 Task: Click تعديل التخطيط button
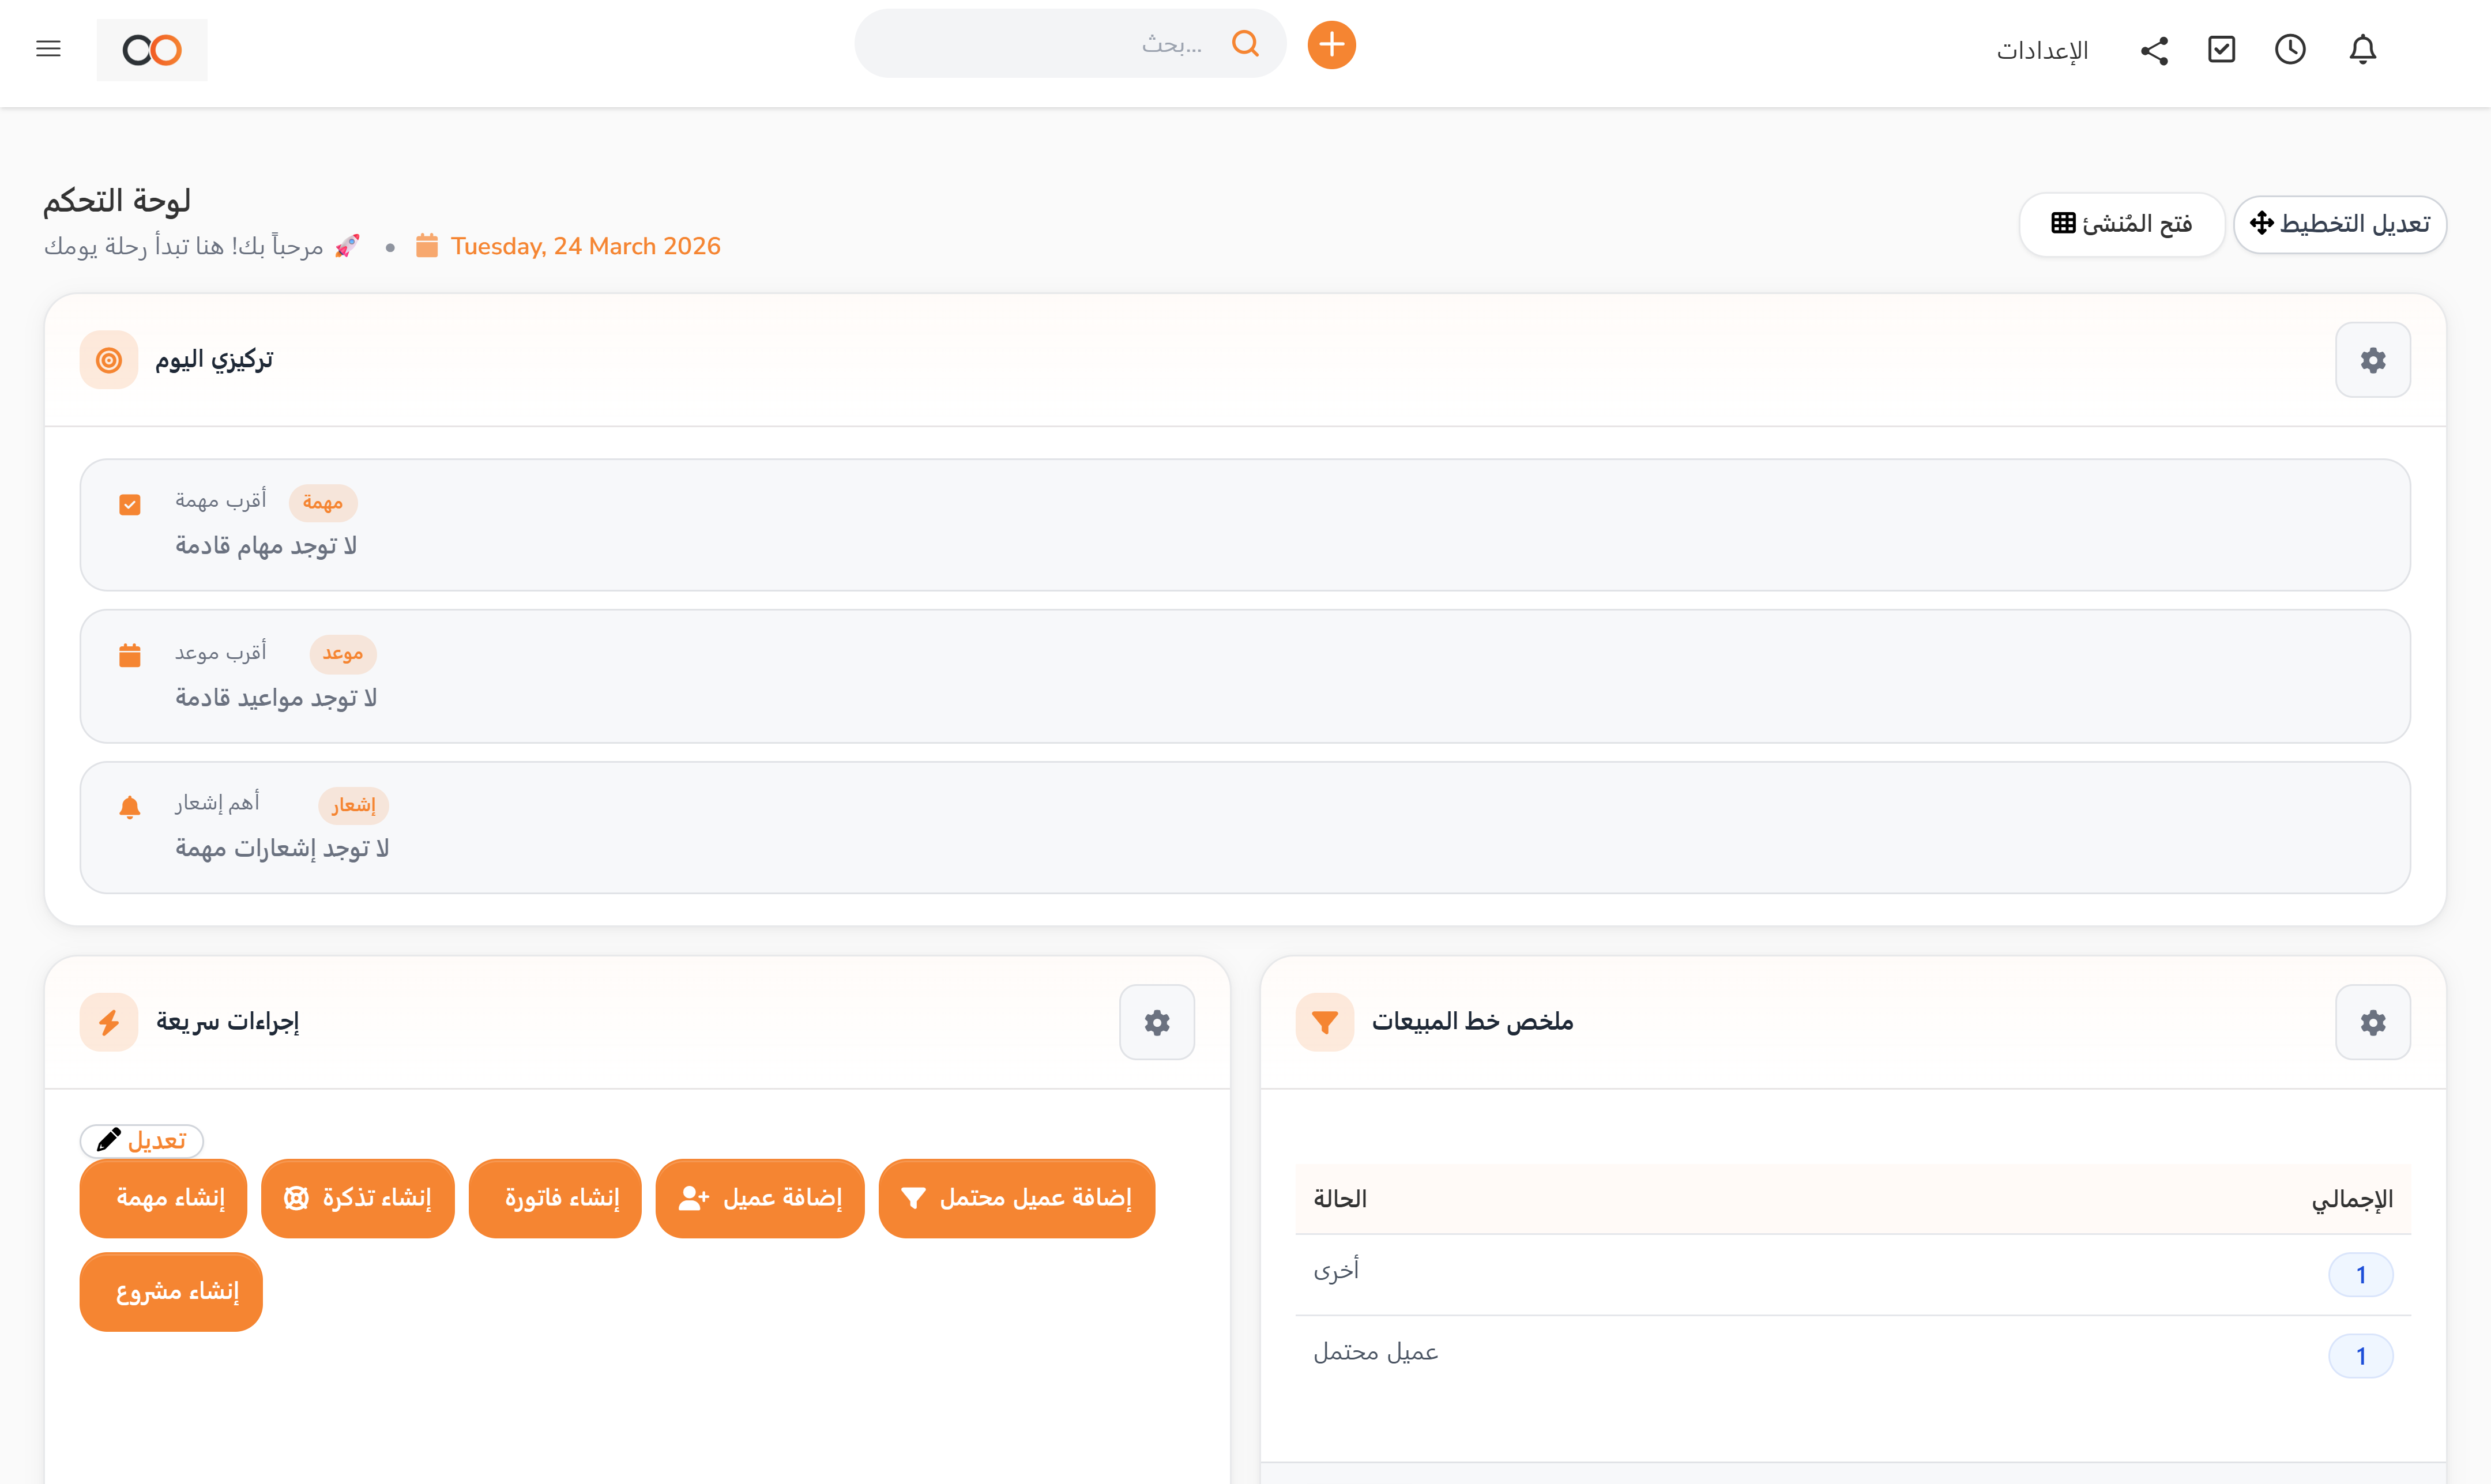tap(2340, 224)
